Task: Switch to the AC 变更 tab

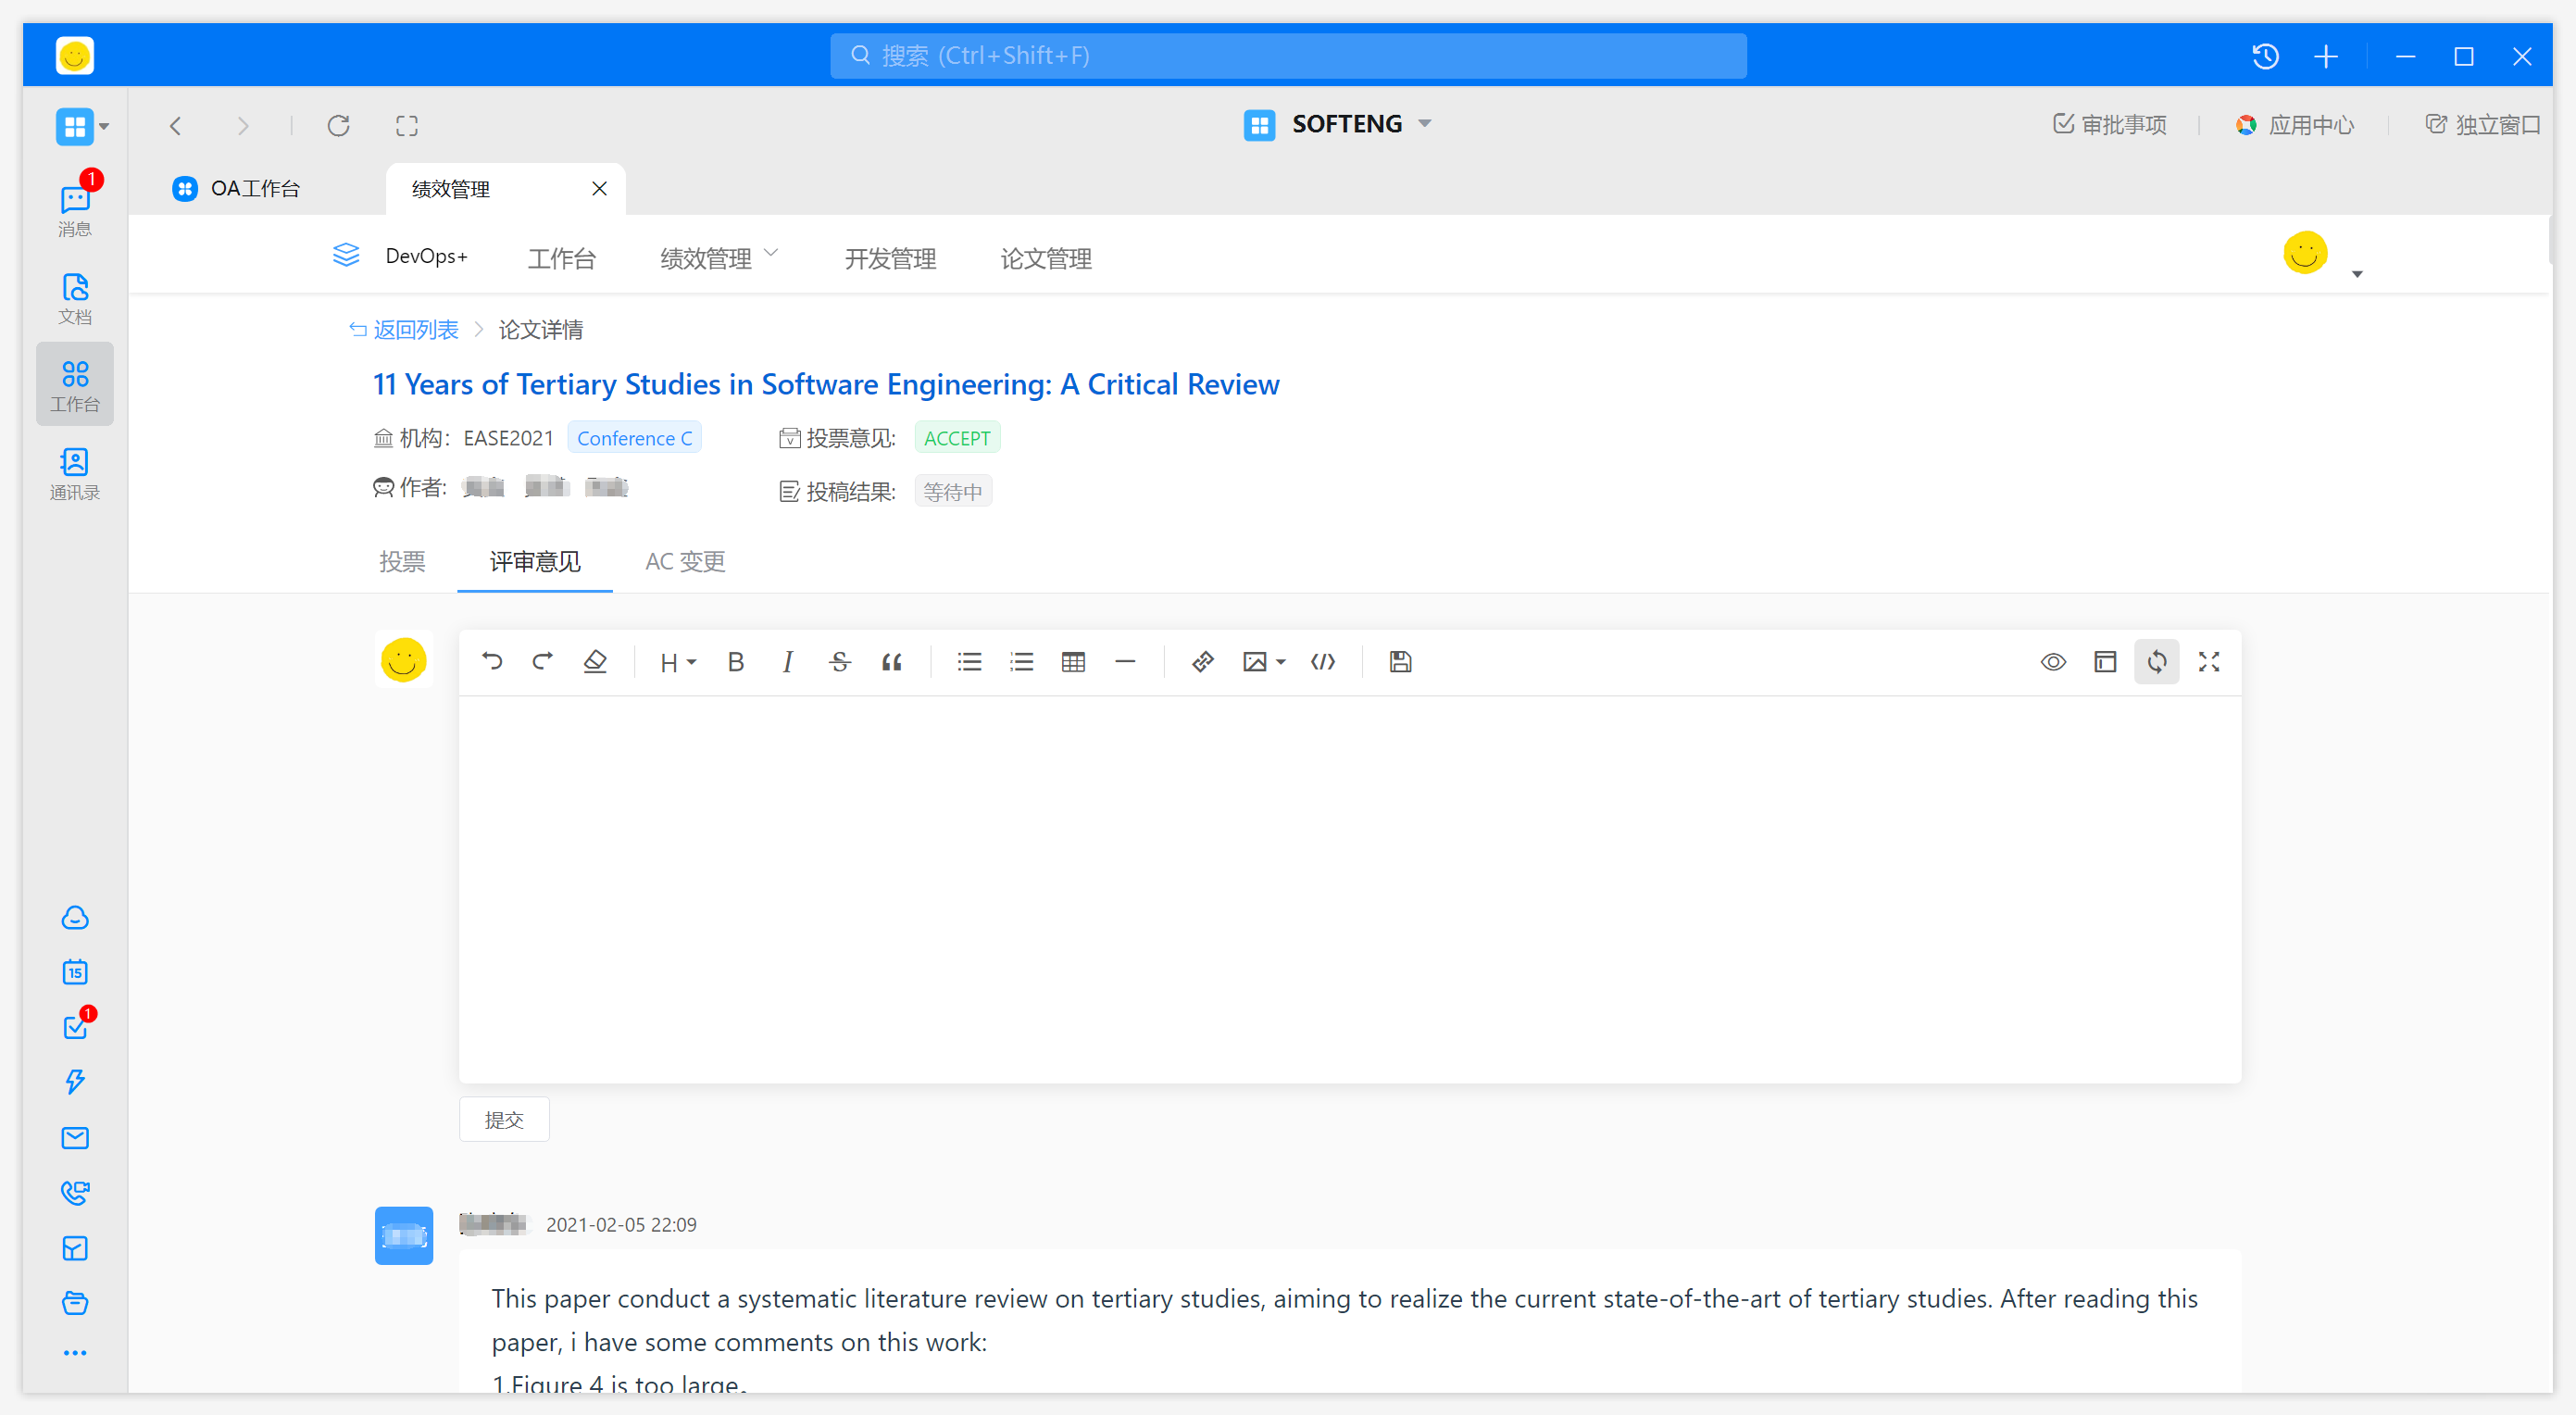Action: 685,561
